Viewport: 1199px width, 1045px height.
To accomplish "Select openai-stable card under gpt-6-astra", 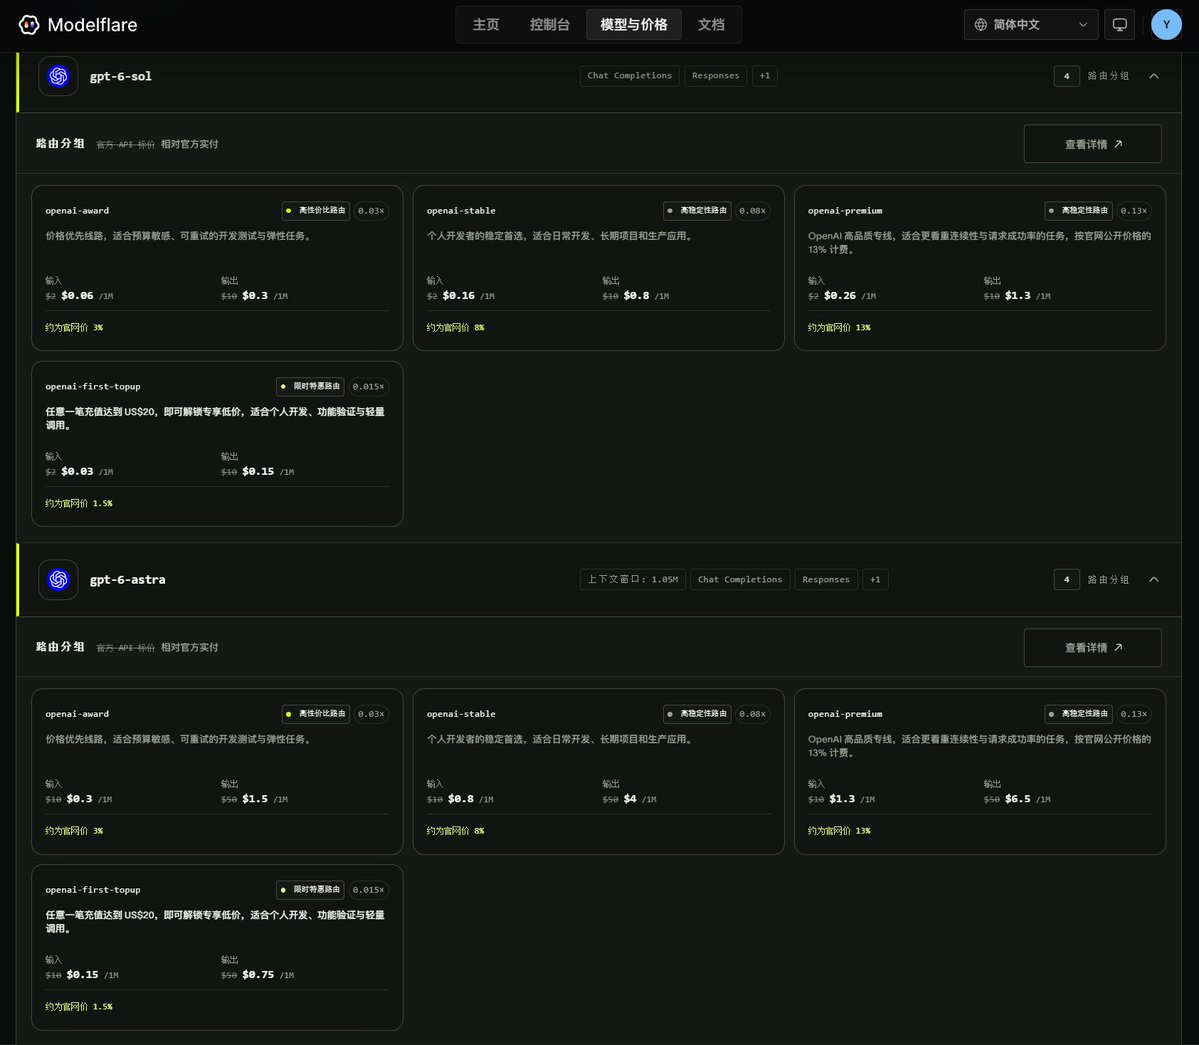I will (x=599, y=771).
